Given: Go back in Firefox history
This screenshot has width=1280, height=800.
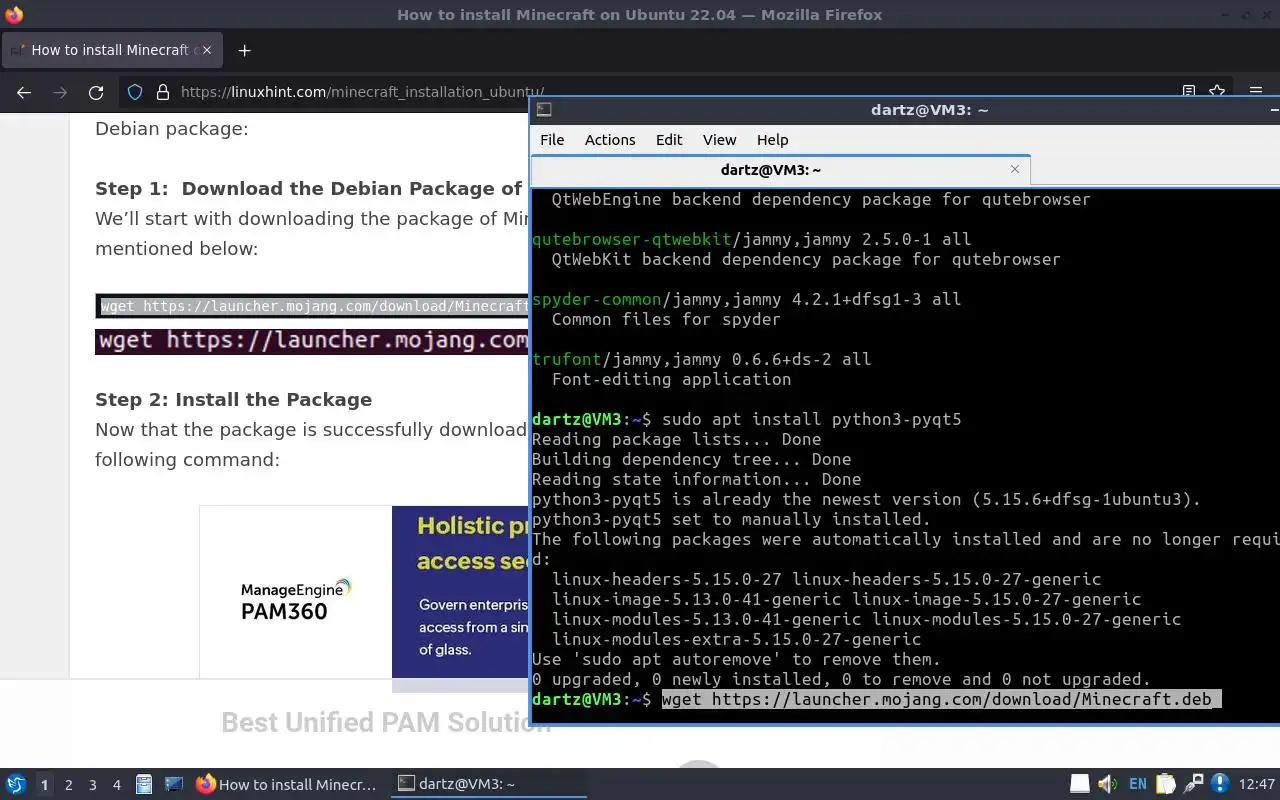Looking at the screenshot, I should [x=24, y=92].
